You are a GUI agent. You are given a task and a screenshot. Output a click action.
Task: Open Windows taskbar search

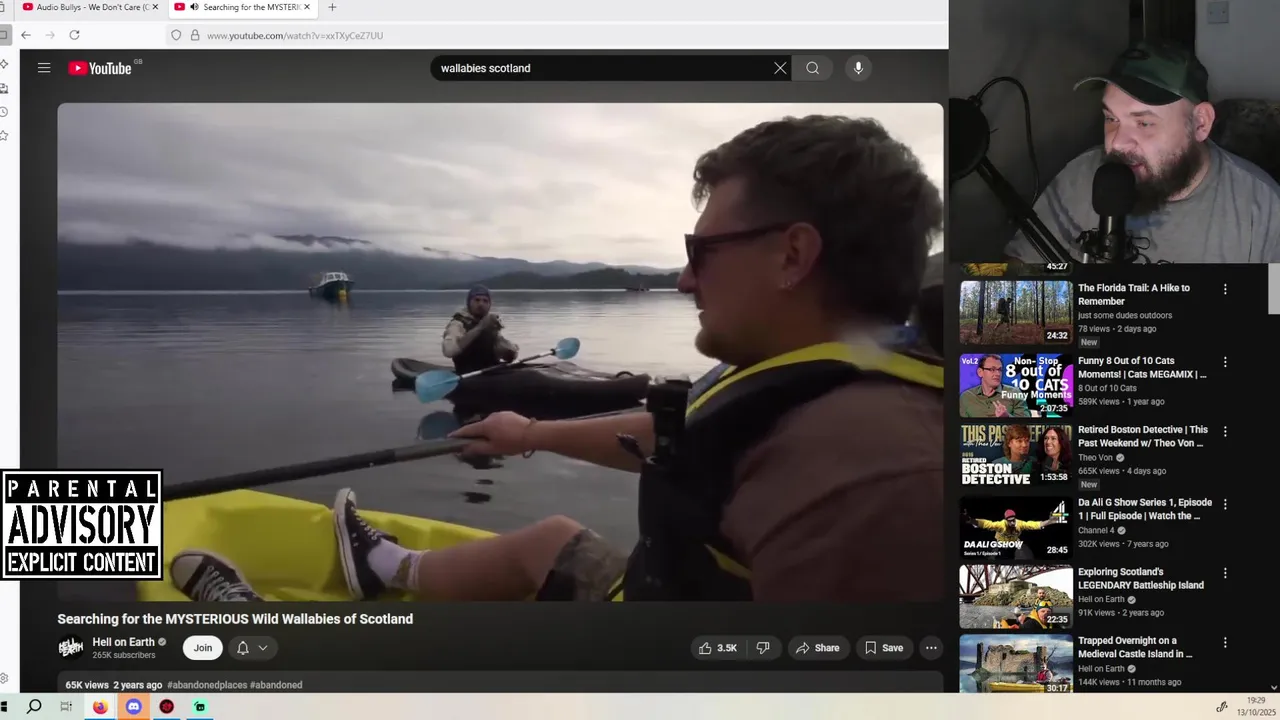[x=34, y=707]
